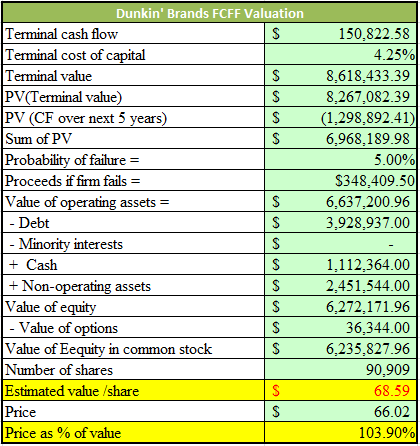The width and height of the screenshot is (420, 446).
Task: Click the Sum of PV label
Action: [x=38, y=139]
